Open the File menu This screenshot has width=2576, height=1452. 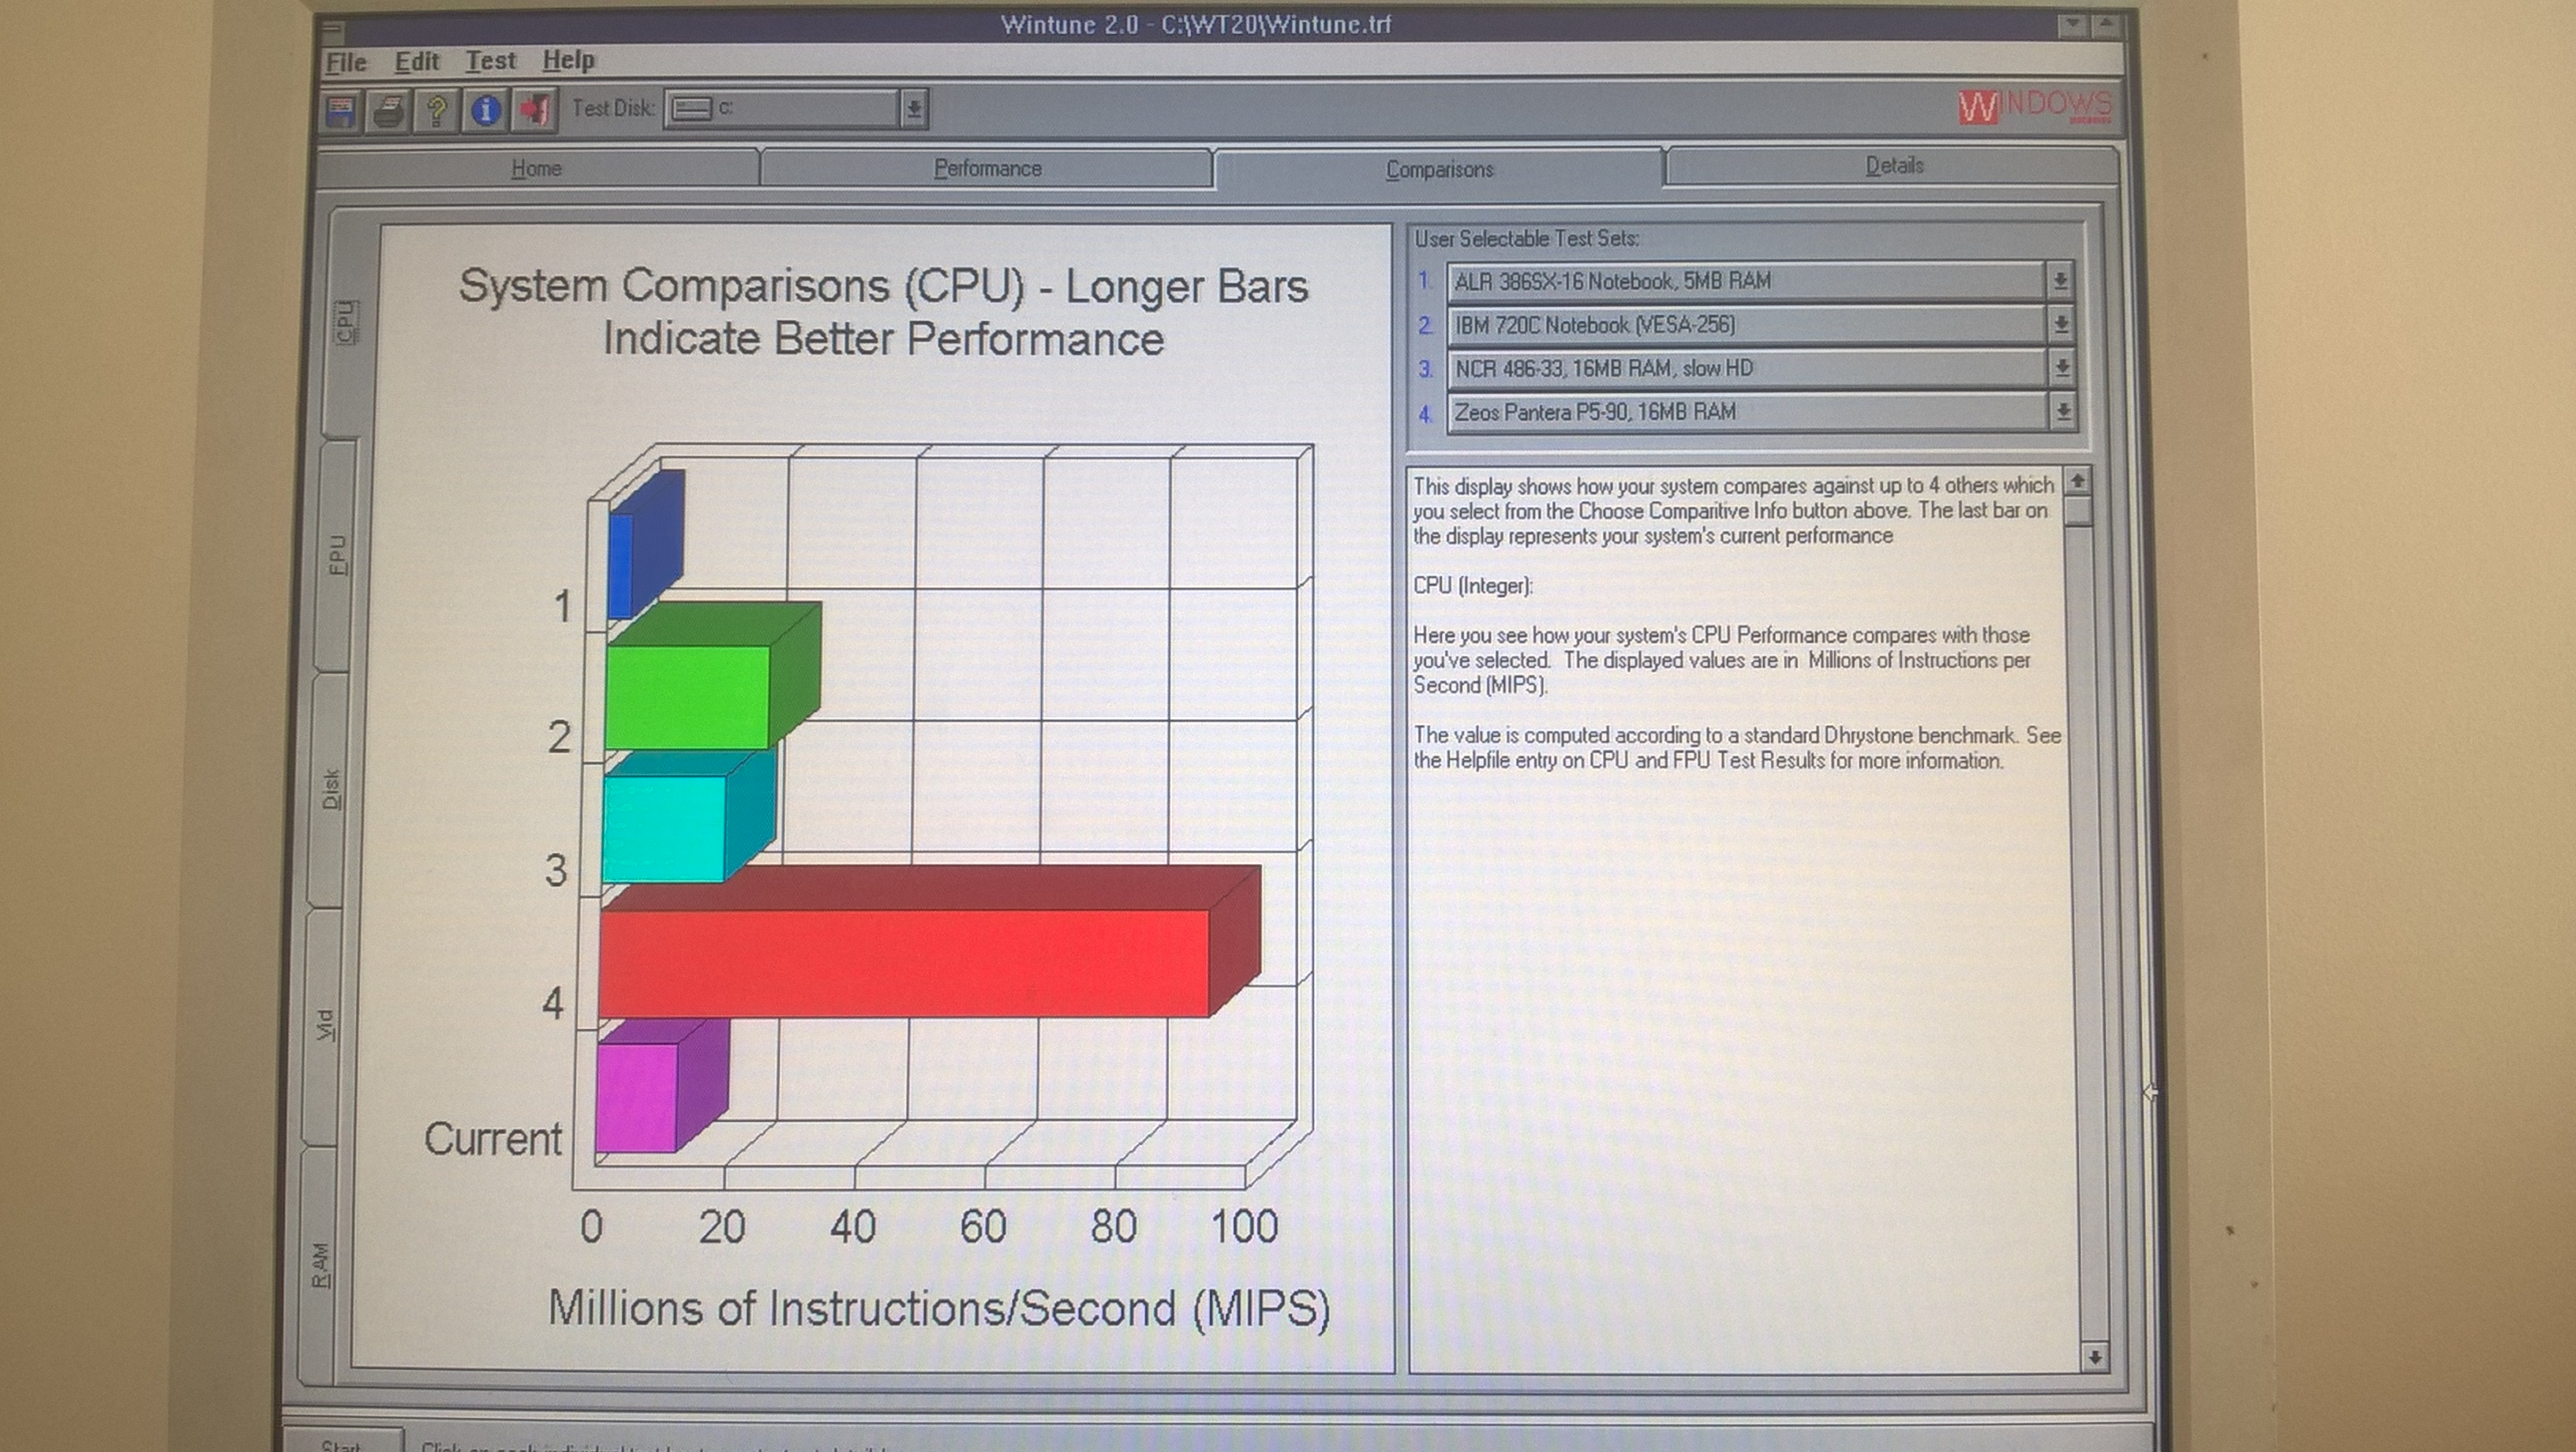[346, 62]
